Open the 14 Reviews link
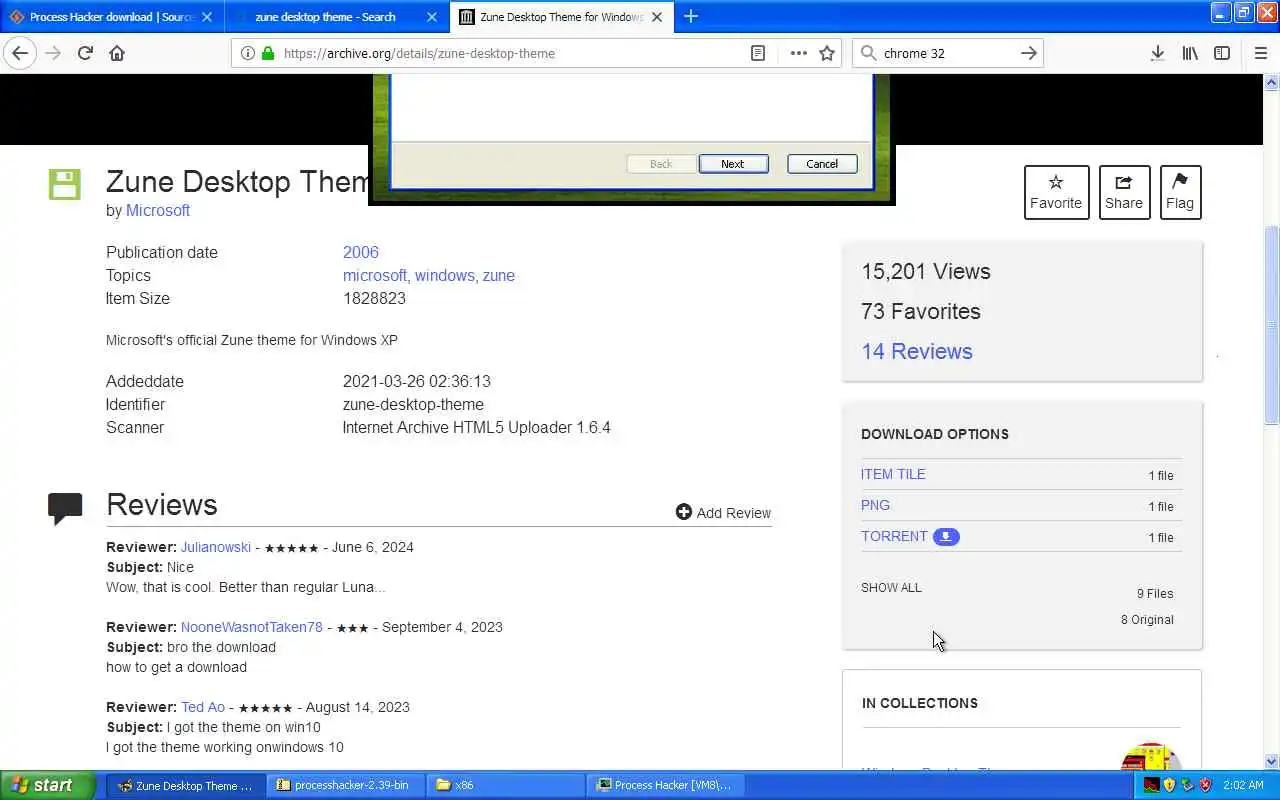Image resolution: width=1280 pixels, height=800 pixels. (917, 351)
